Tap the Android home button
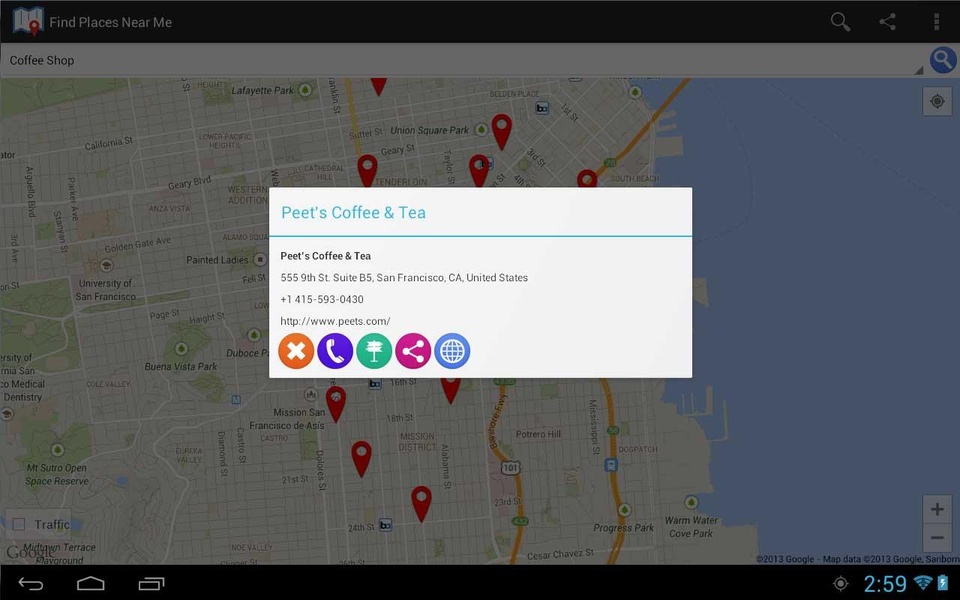Image resolution: width=960 pixels, height=600 pixels. point(91,583)
